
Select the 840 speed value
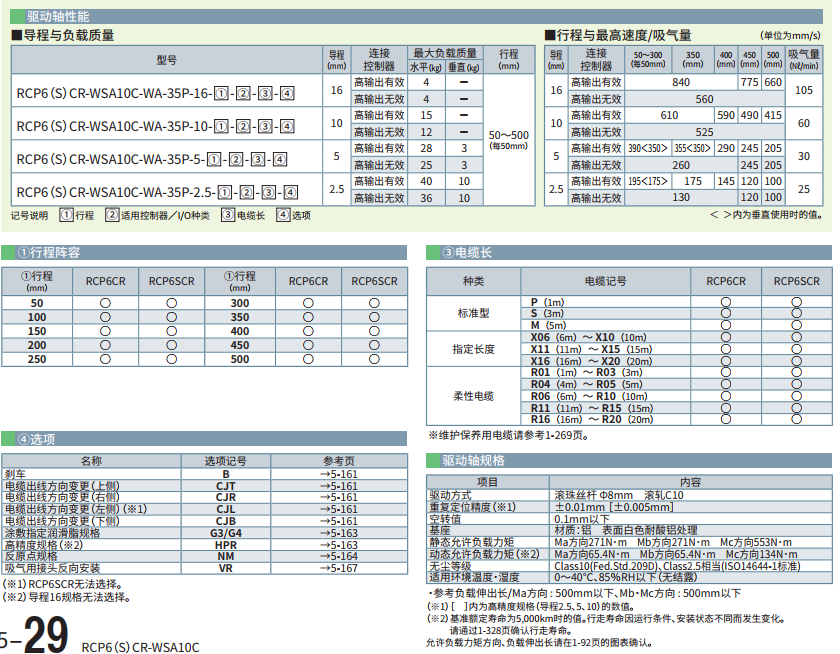[681, 82]
